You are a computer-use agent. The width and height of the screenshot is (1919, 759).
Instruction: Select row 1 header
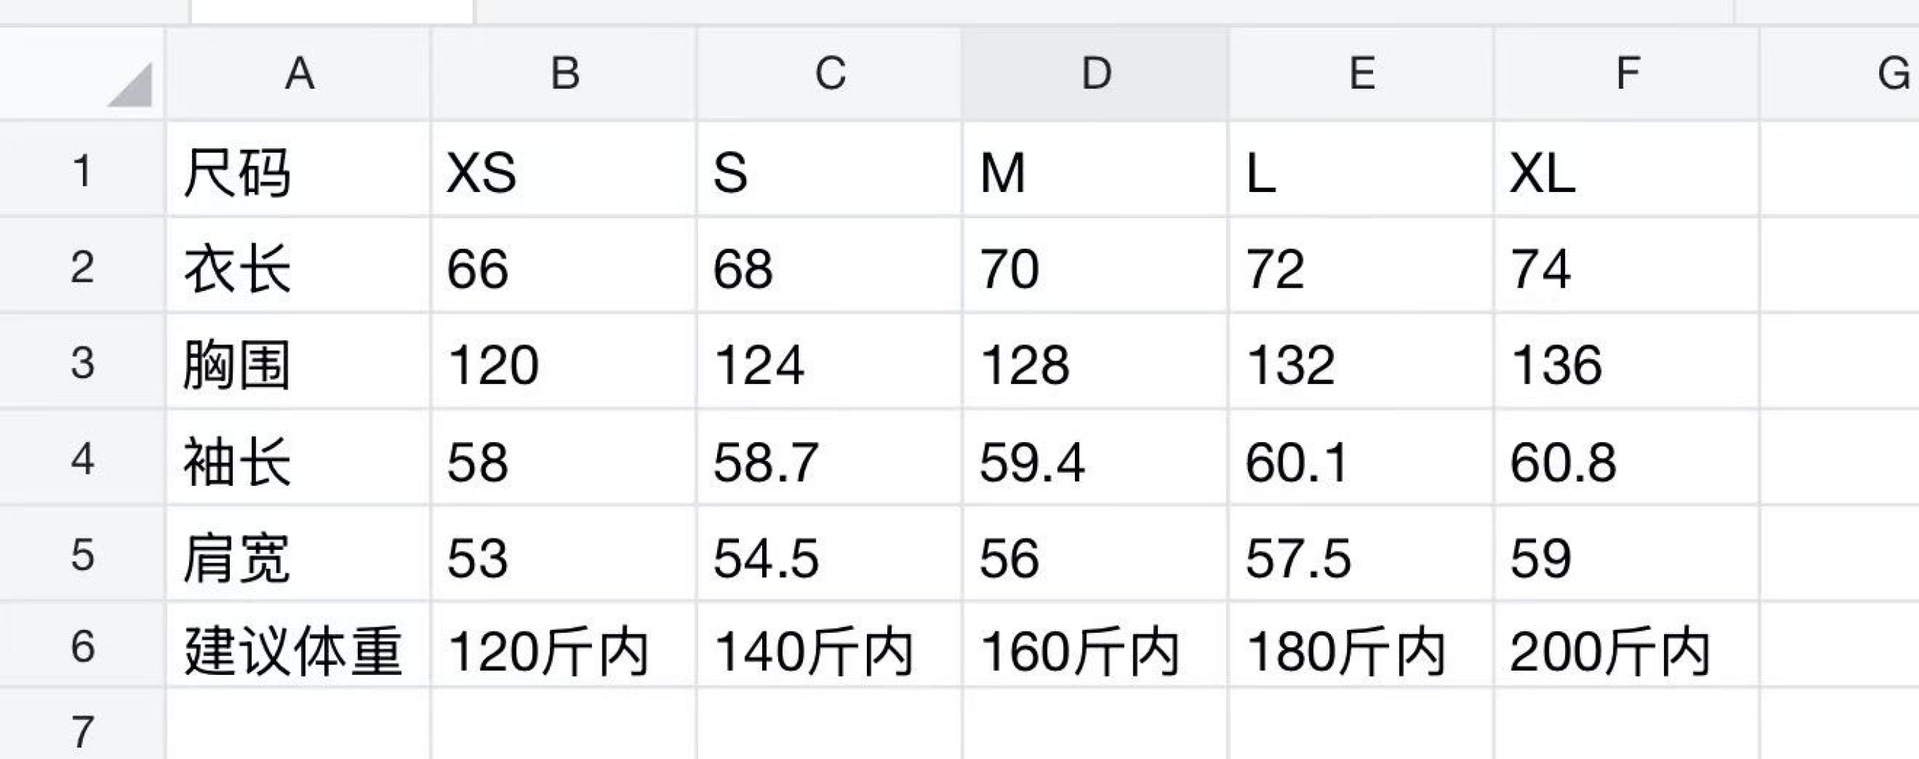tap(82, 171)
